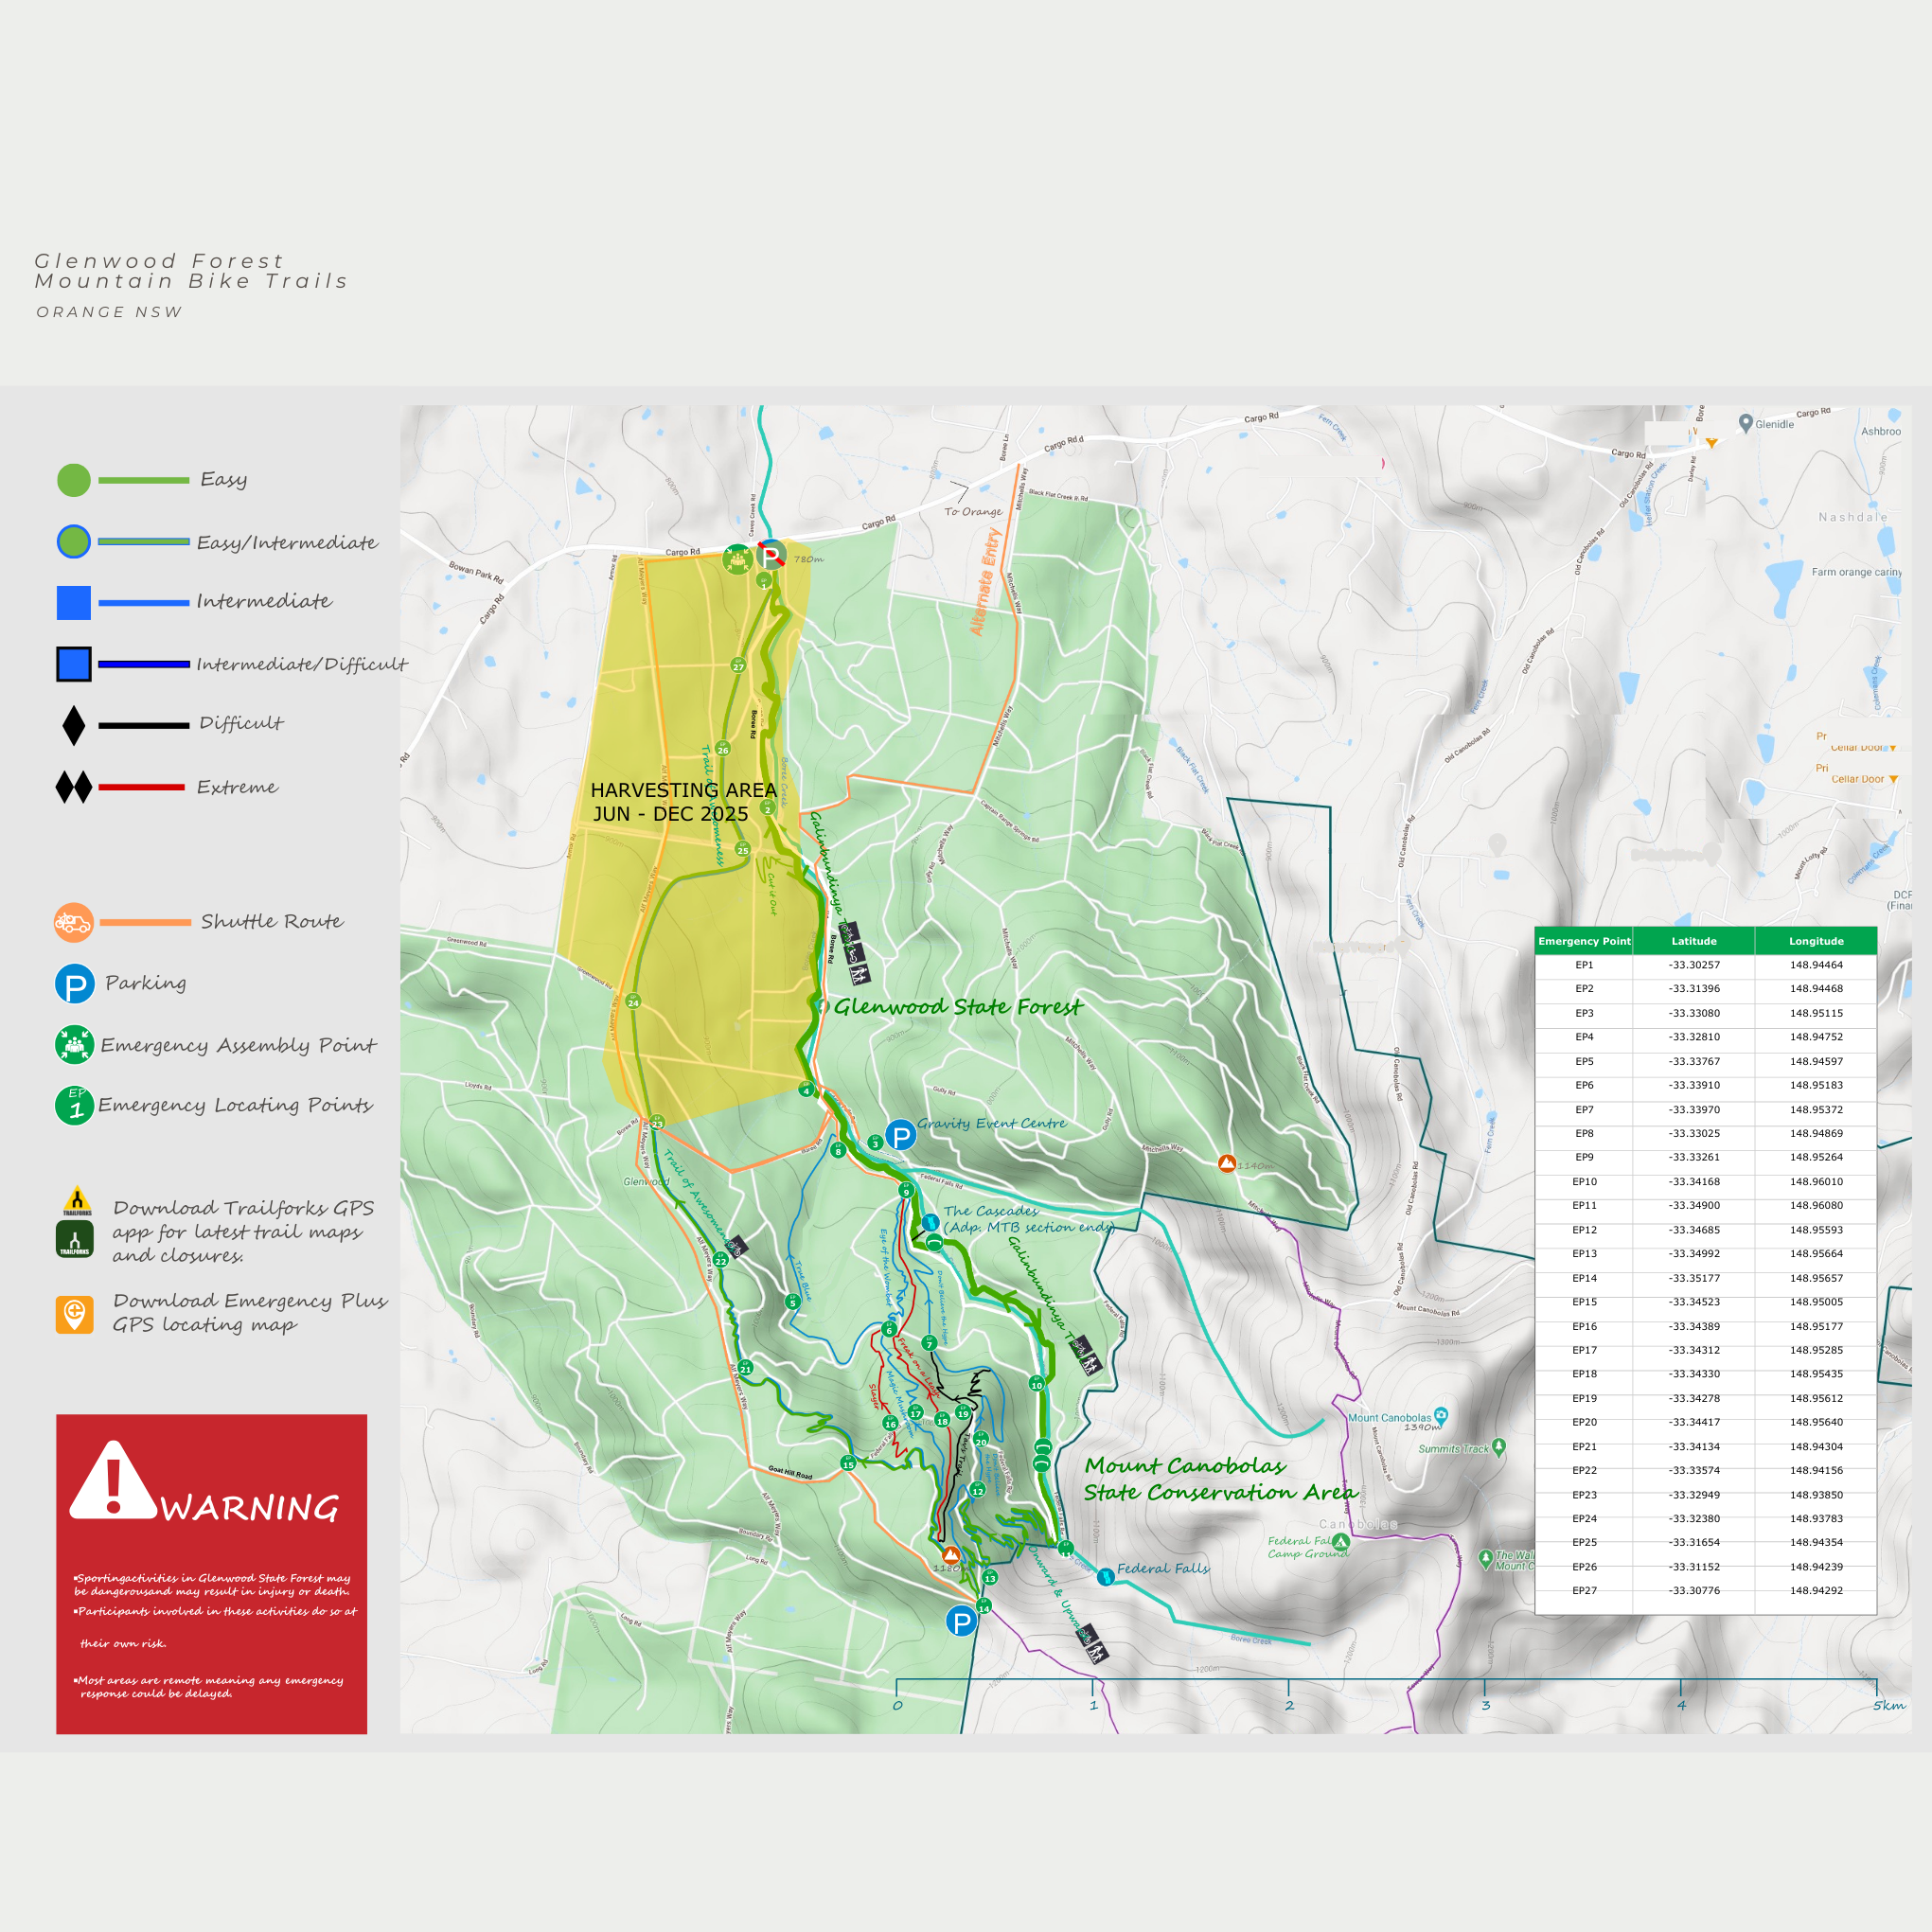Click the Emergency Locating Points EP1 icon
The height and width of the screenshot is (1932, 1932).
pos(75,1105)
